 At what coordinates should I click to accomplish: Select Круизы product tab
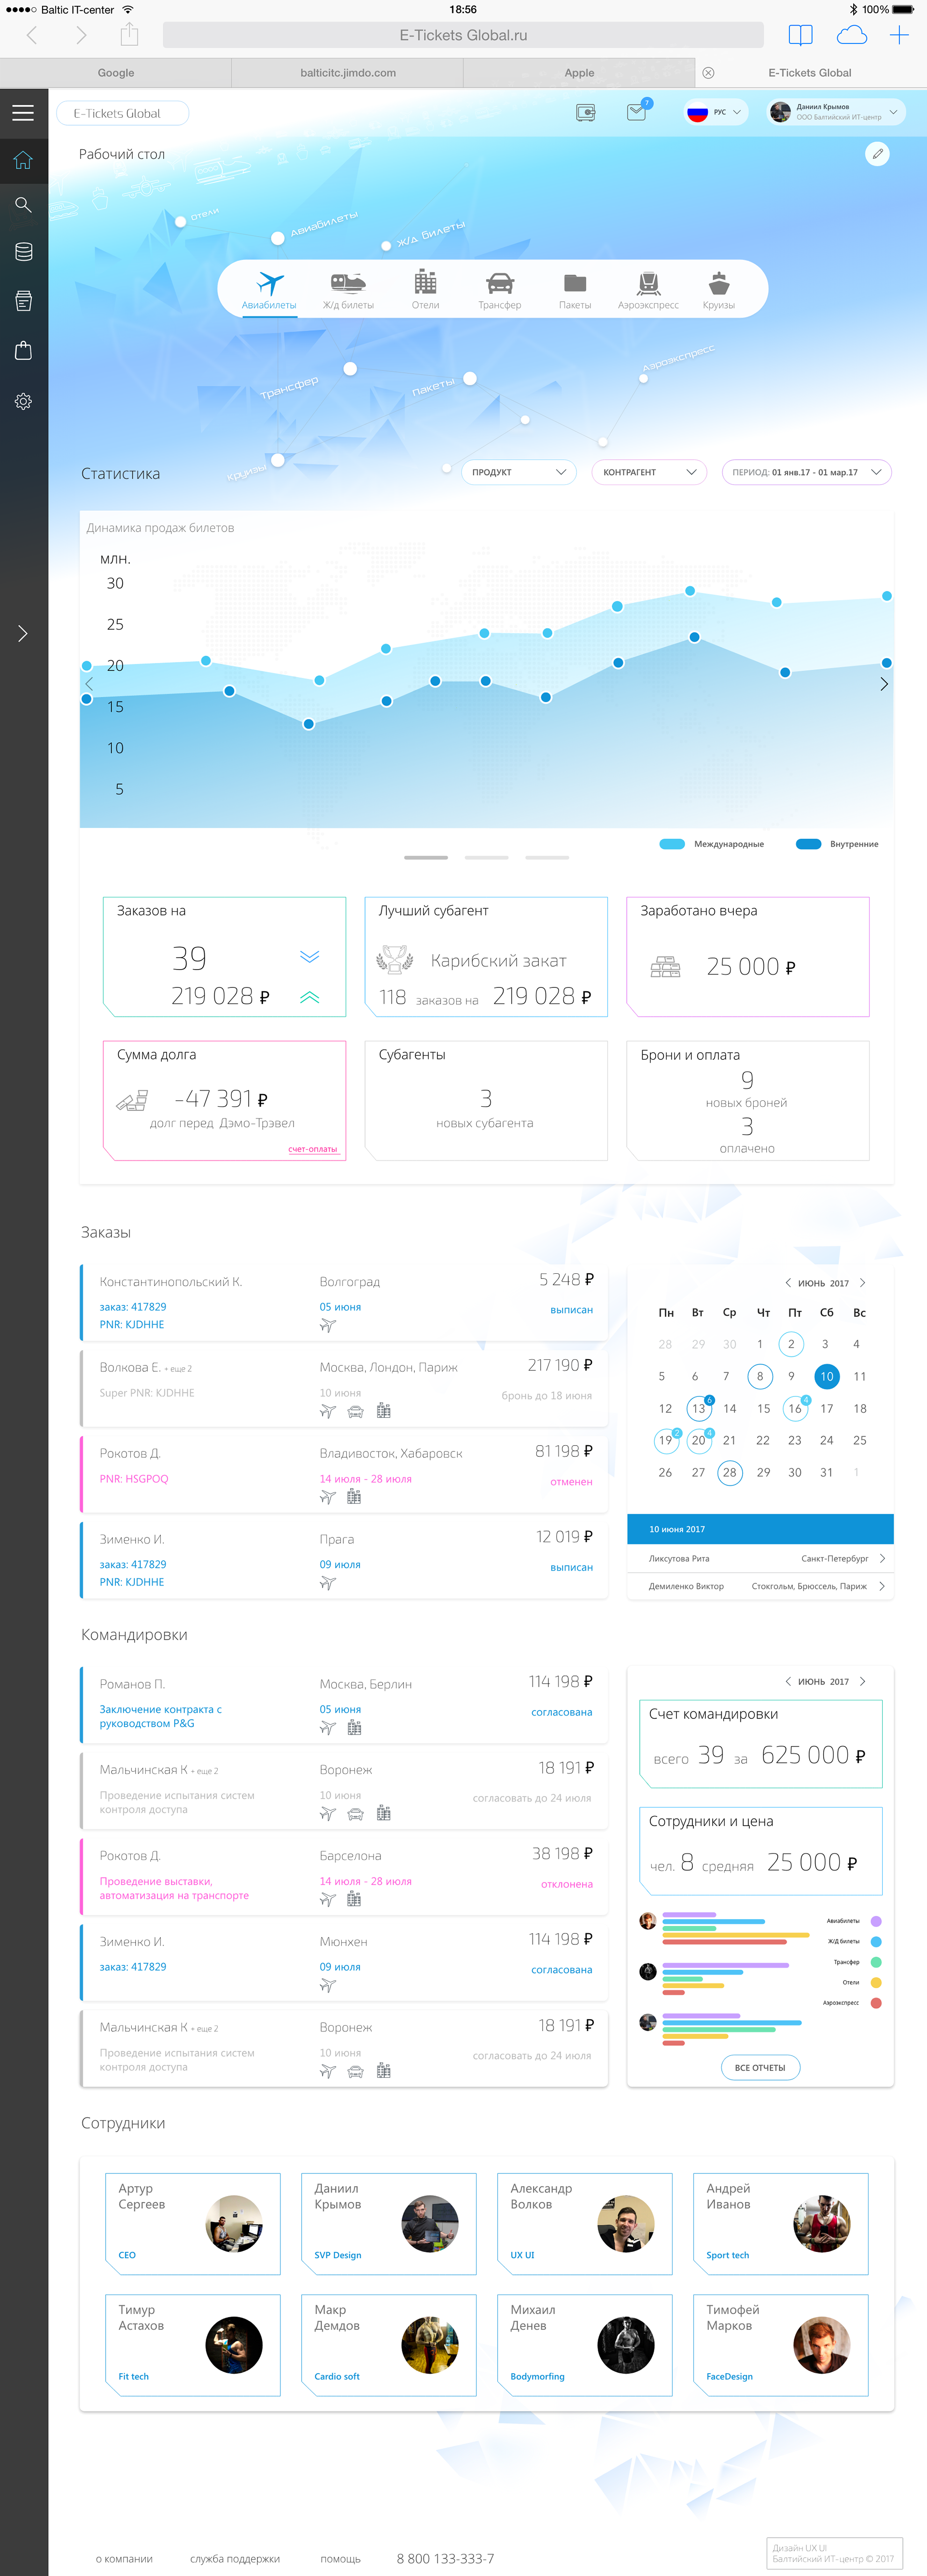point(719,290)
